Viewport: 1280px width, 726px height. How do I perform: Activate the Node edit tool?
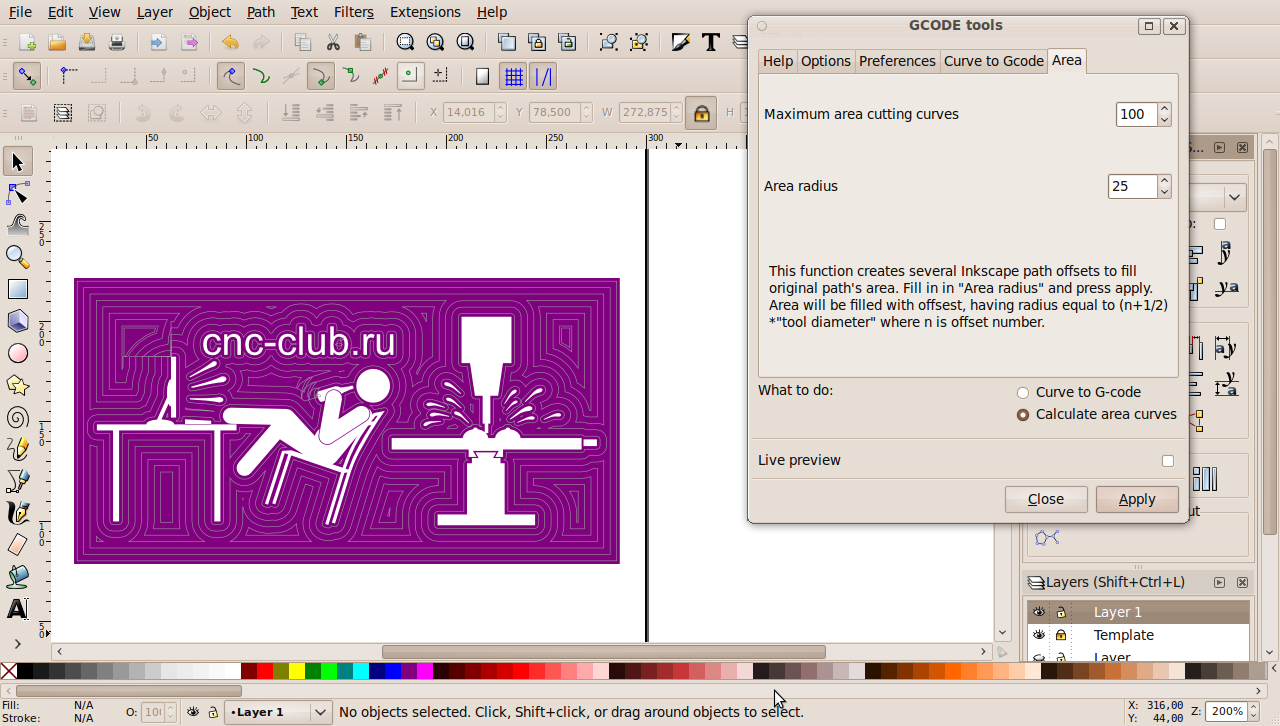coord(18,193)
